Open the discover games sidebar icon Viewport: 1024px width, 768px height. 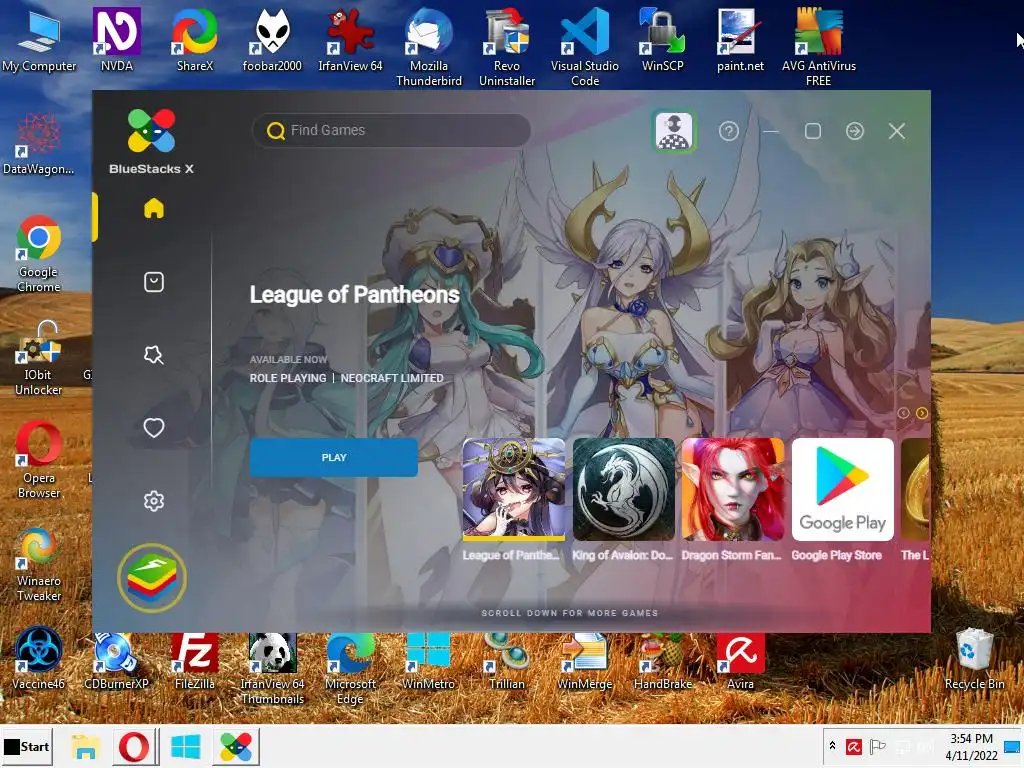[154, 355]
